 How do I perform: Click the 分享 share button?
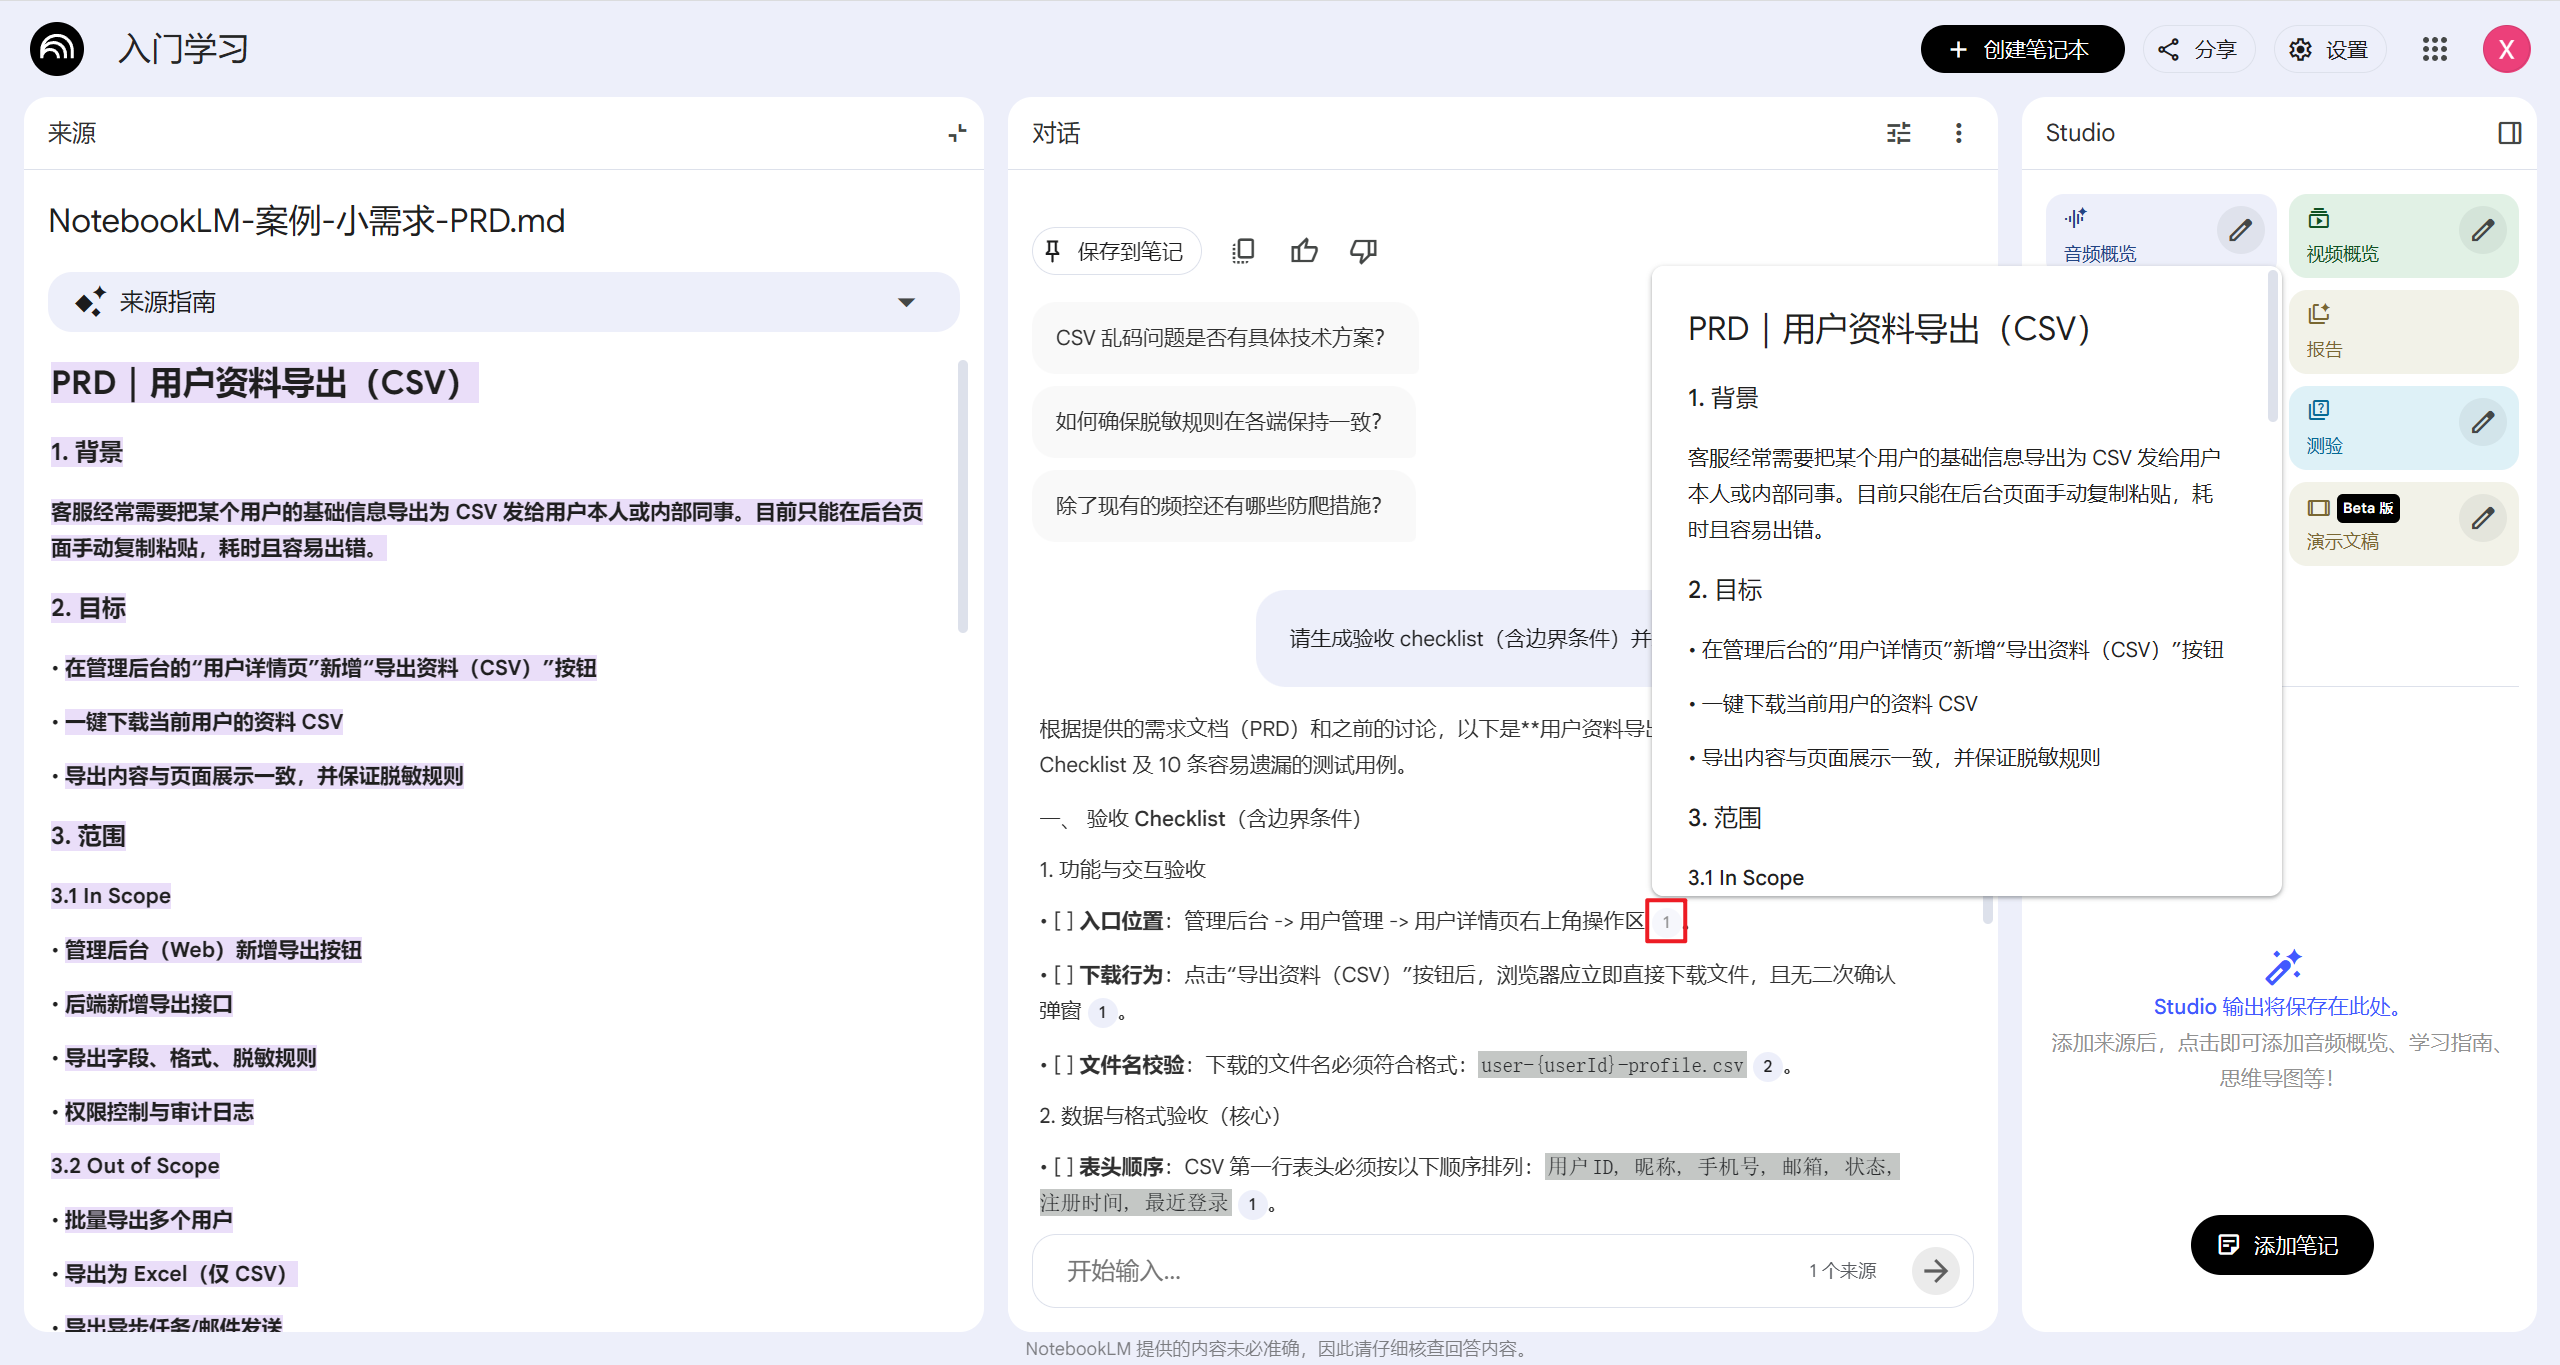[x=2198, y=49]
